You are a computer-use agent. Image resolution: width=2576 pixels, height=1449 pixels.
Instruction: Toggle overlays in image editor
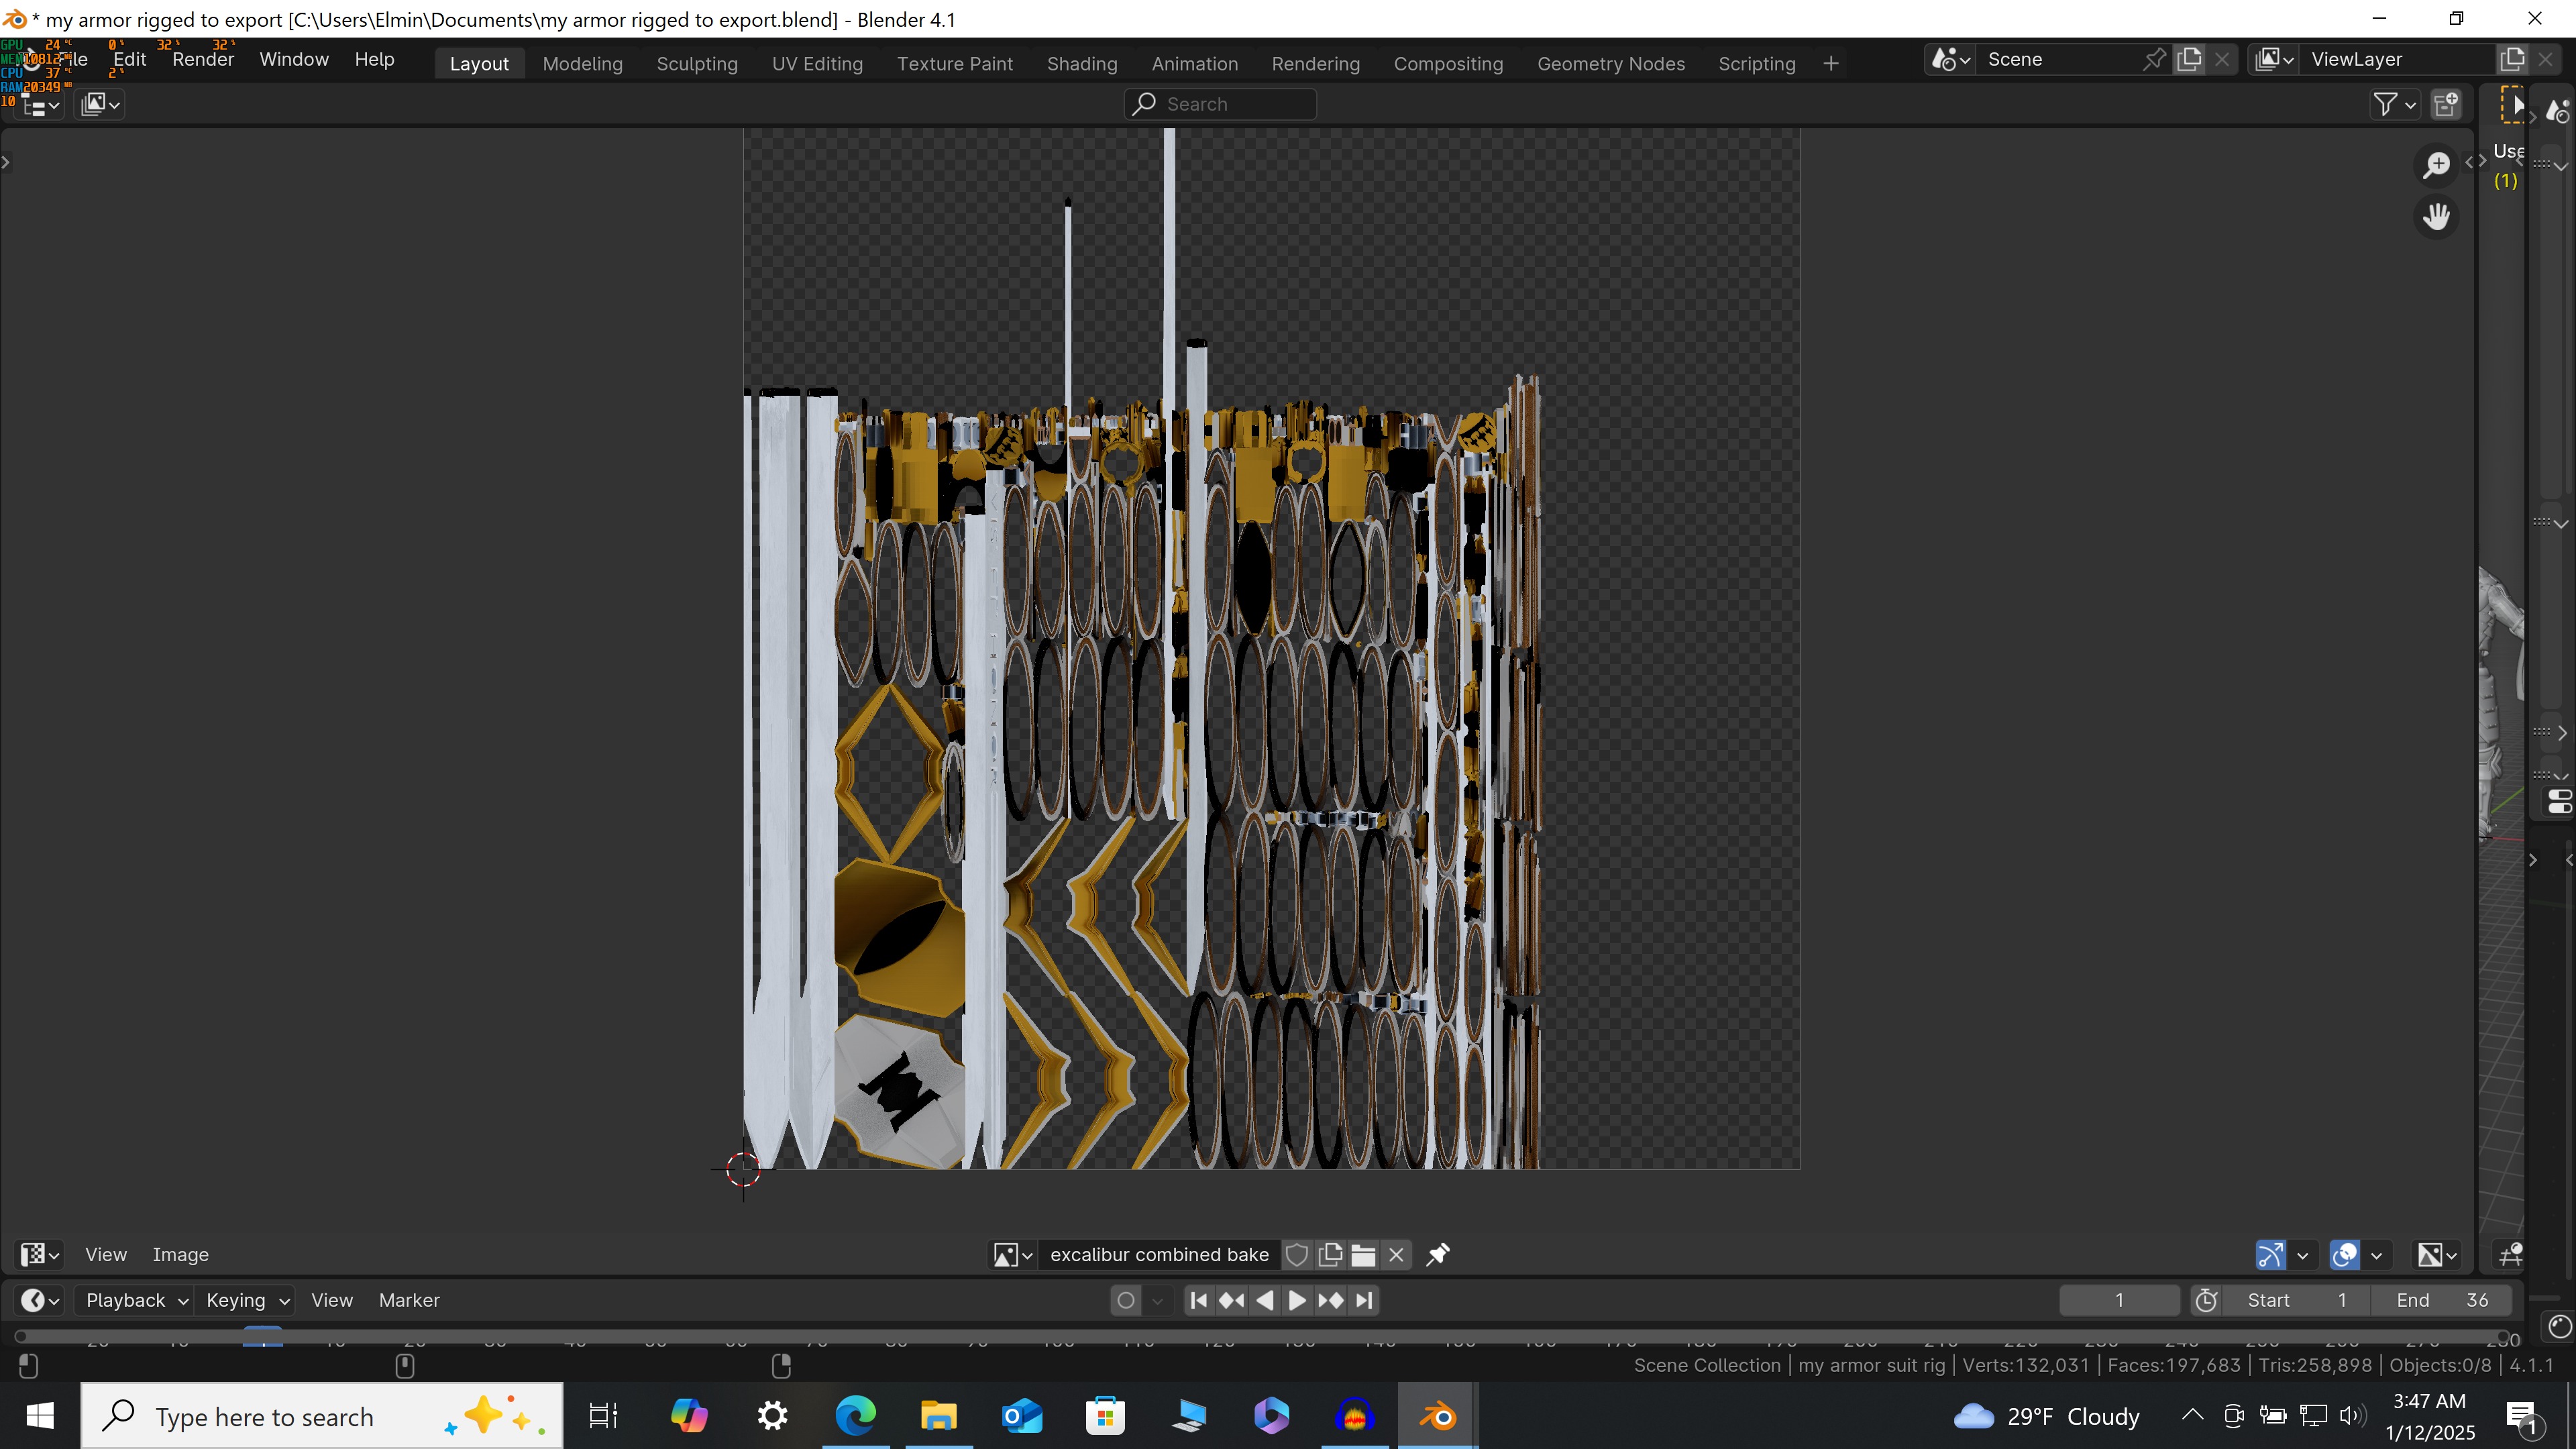click(x=2344, y=1254)
